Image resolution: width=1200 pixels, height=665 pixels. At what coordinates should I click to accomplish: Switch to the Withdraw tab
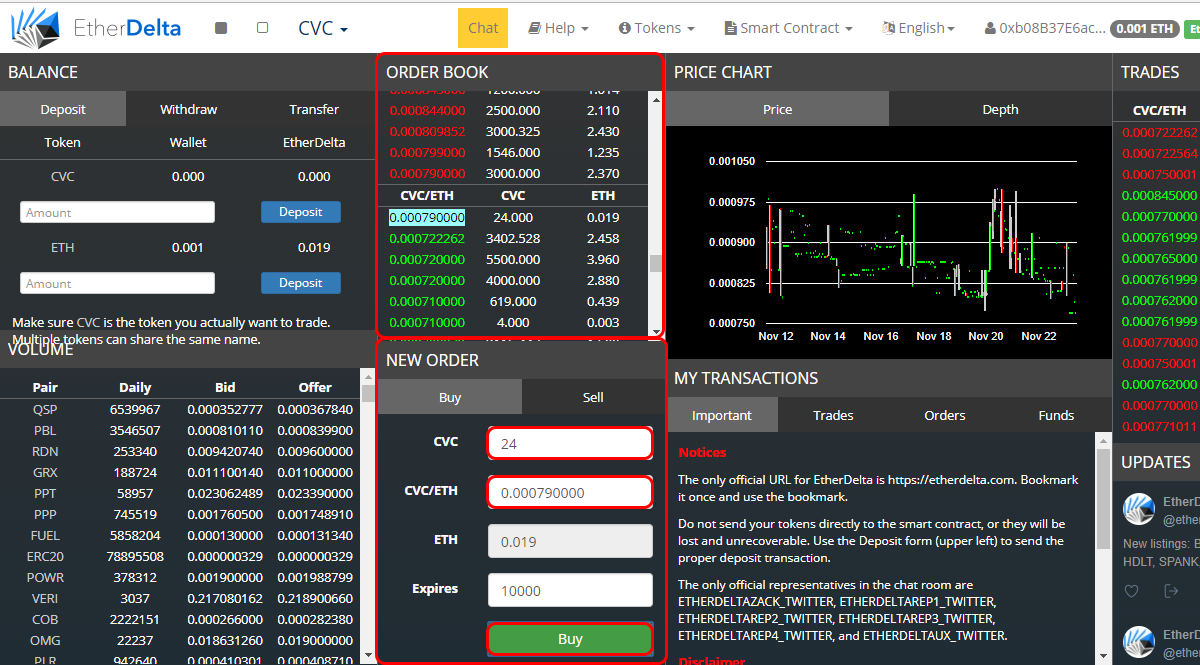[188, 109]
